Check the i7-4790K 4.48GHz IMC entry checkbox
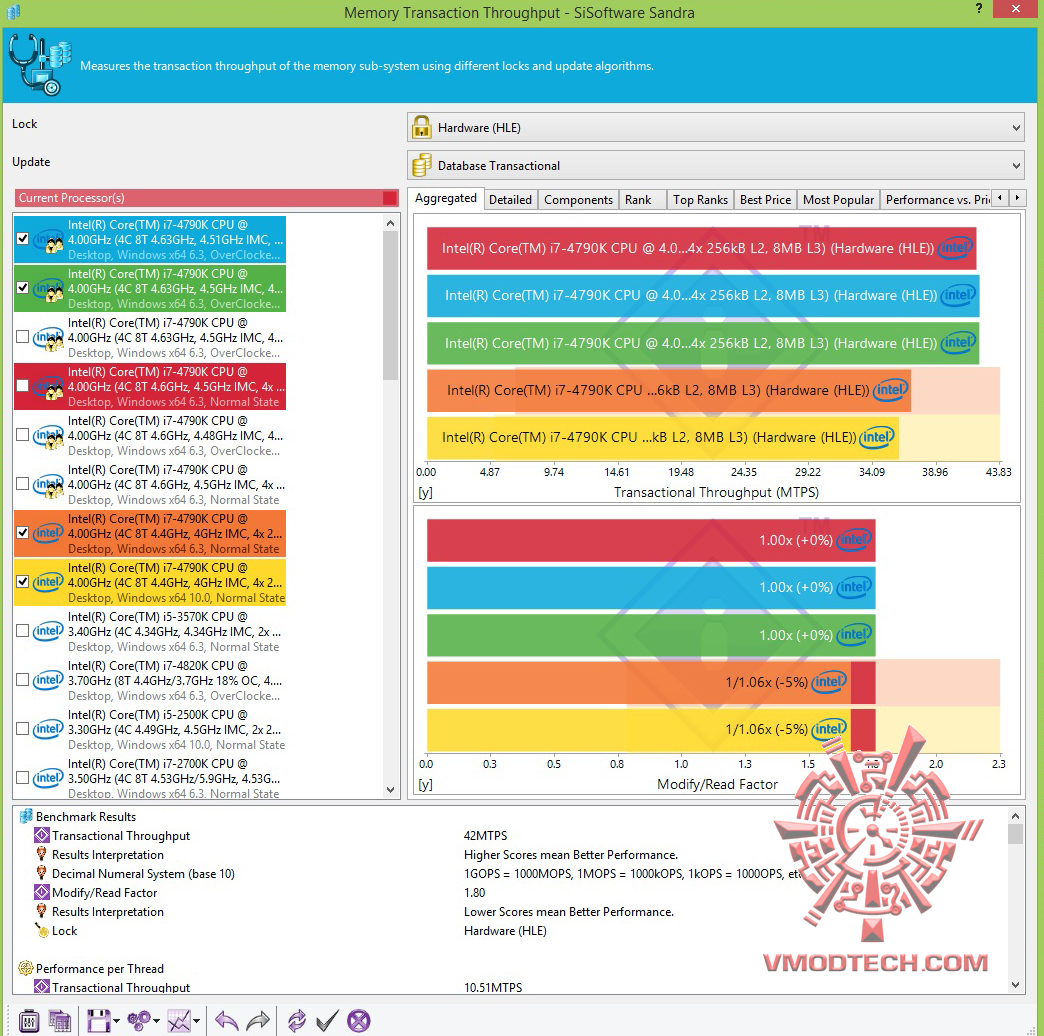Viewport: 1044px width, 1036px height. point(23,435)
